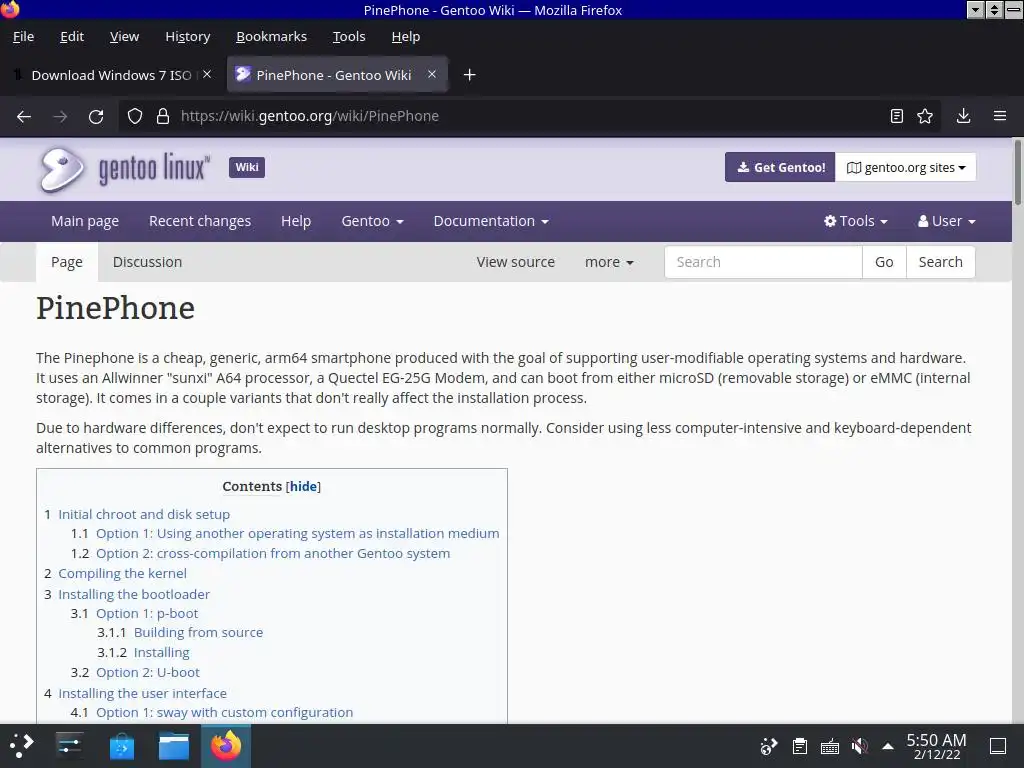The width and height of the screenshot is (1024, 768).
Task: Expand the more dropdown
Action: tap(609, 262)
